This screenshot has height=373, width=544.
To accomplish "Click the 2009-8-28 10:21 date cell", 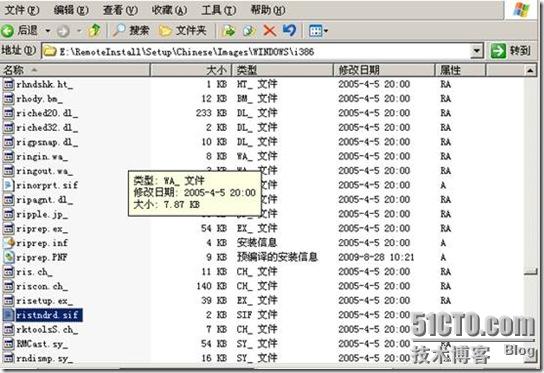I will (376, 257).
